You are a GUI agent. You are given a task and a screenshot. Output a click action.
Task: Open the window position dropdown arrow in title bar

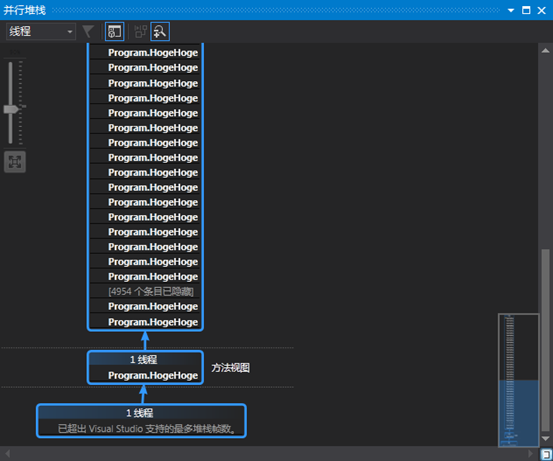click(511, 10)
